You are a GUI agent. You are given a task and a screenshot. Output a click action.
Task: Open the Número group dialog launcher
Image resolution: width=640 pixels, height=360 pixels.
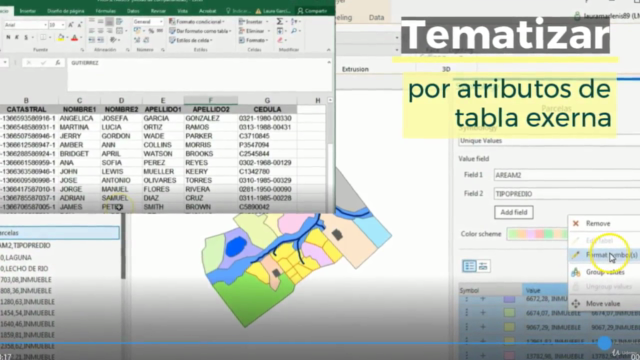tap(163, 50)
